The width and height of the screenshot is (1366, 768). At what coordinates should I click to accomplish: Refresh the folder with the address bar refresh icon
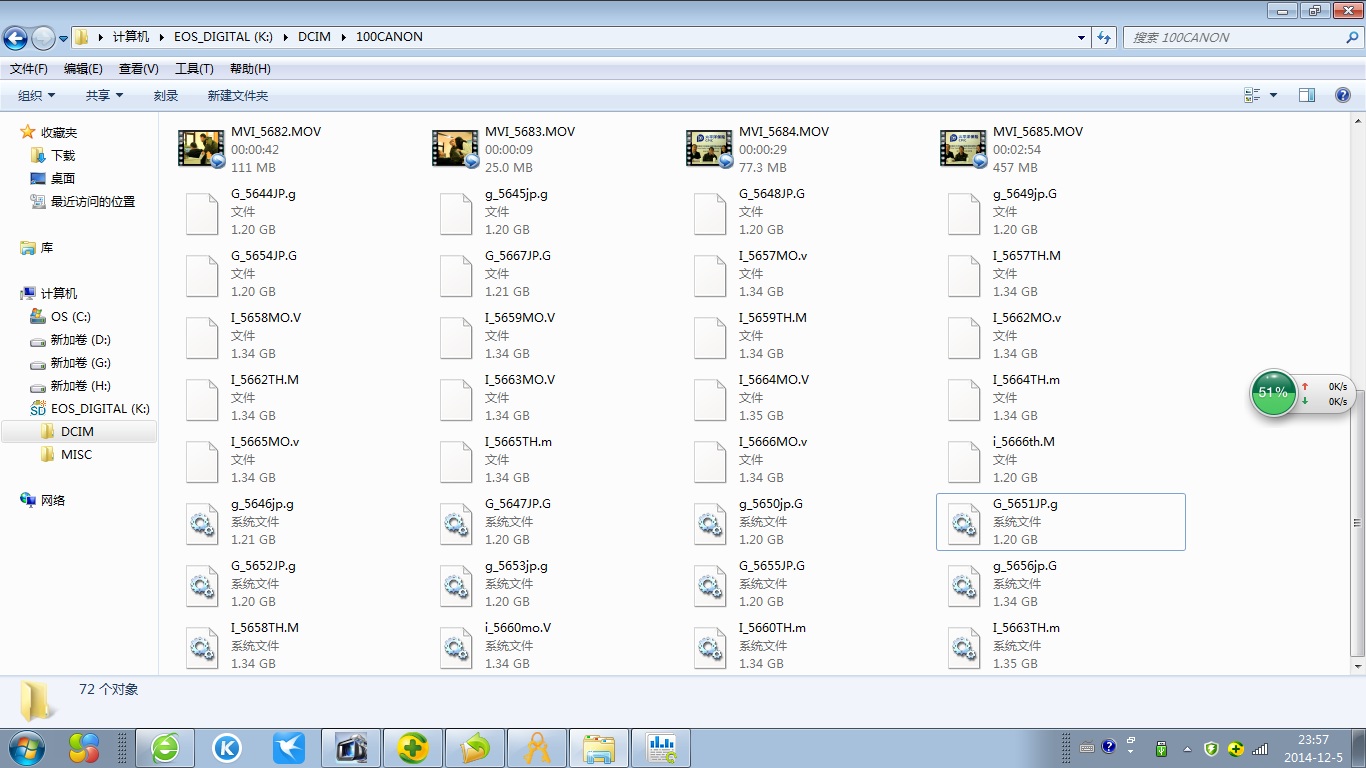click(x=1104, y=37)
